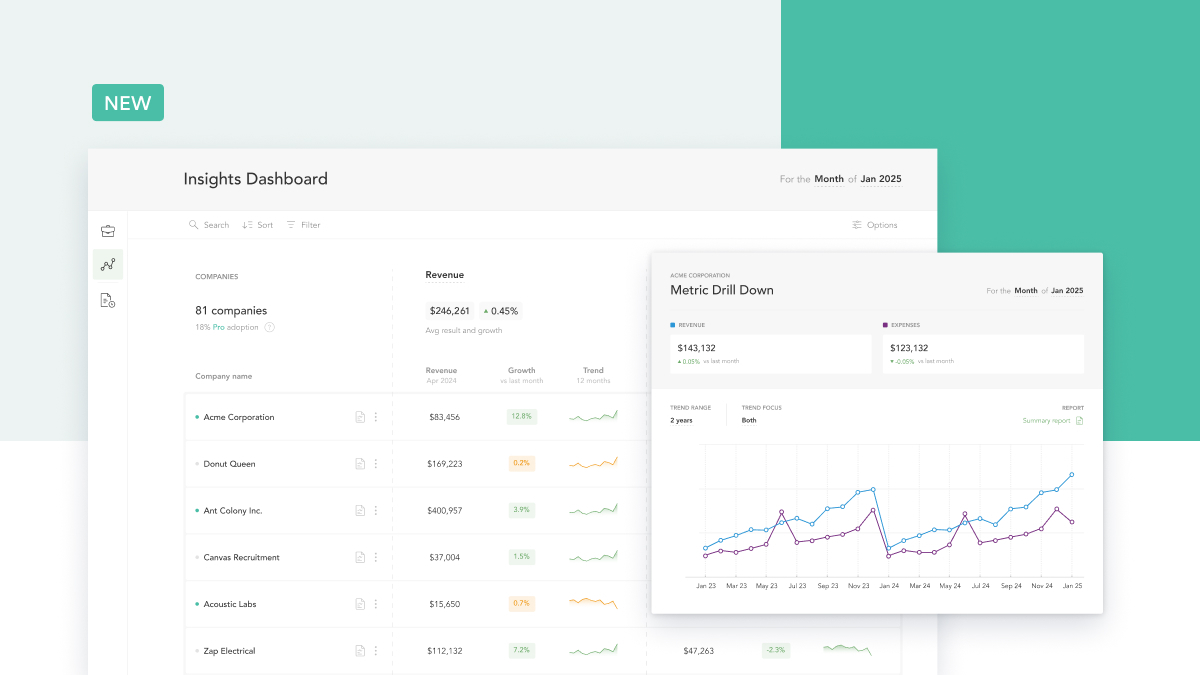1200x675 pixels.
Task: Click Ant Colony 3.9% growth badge
Action: [521, 510]
